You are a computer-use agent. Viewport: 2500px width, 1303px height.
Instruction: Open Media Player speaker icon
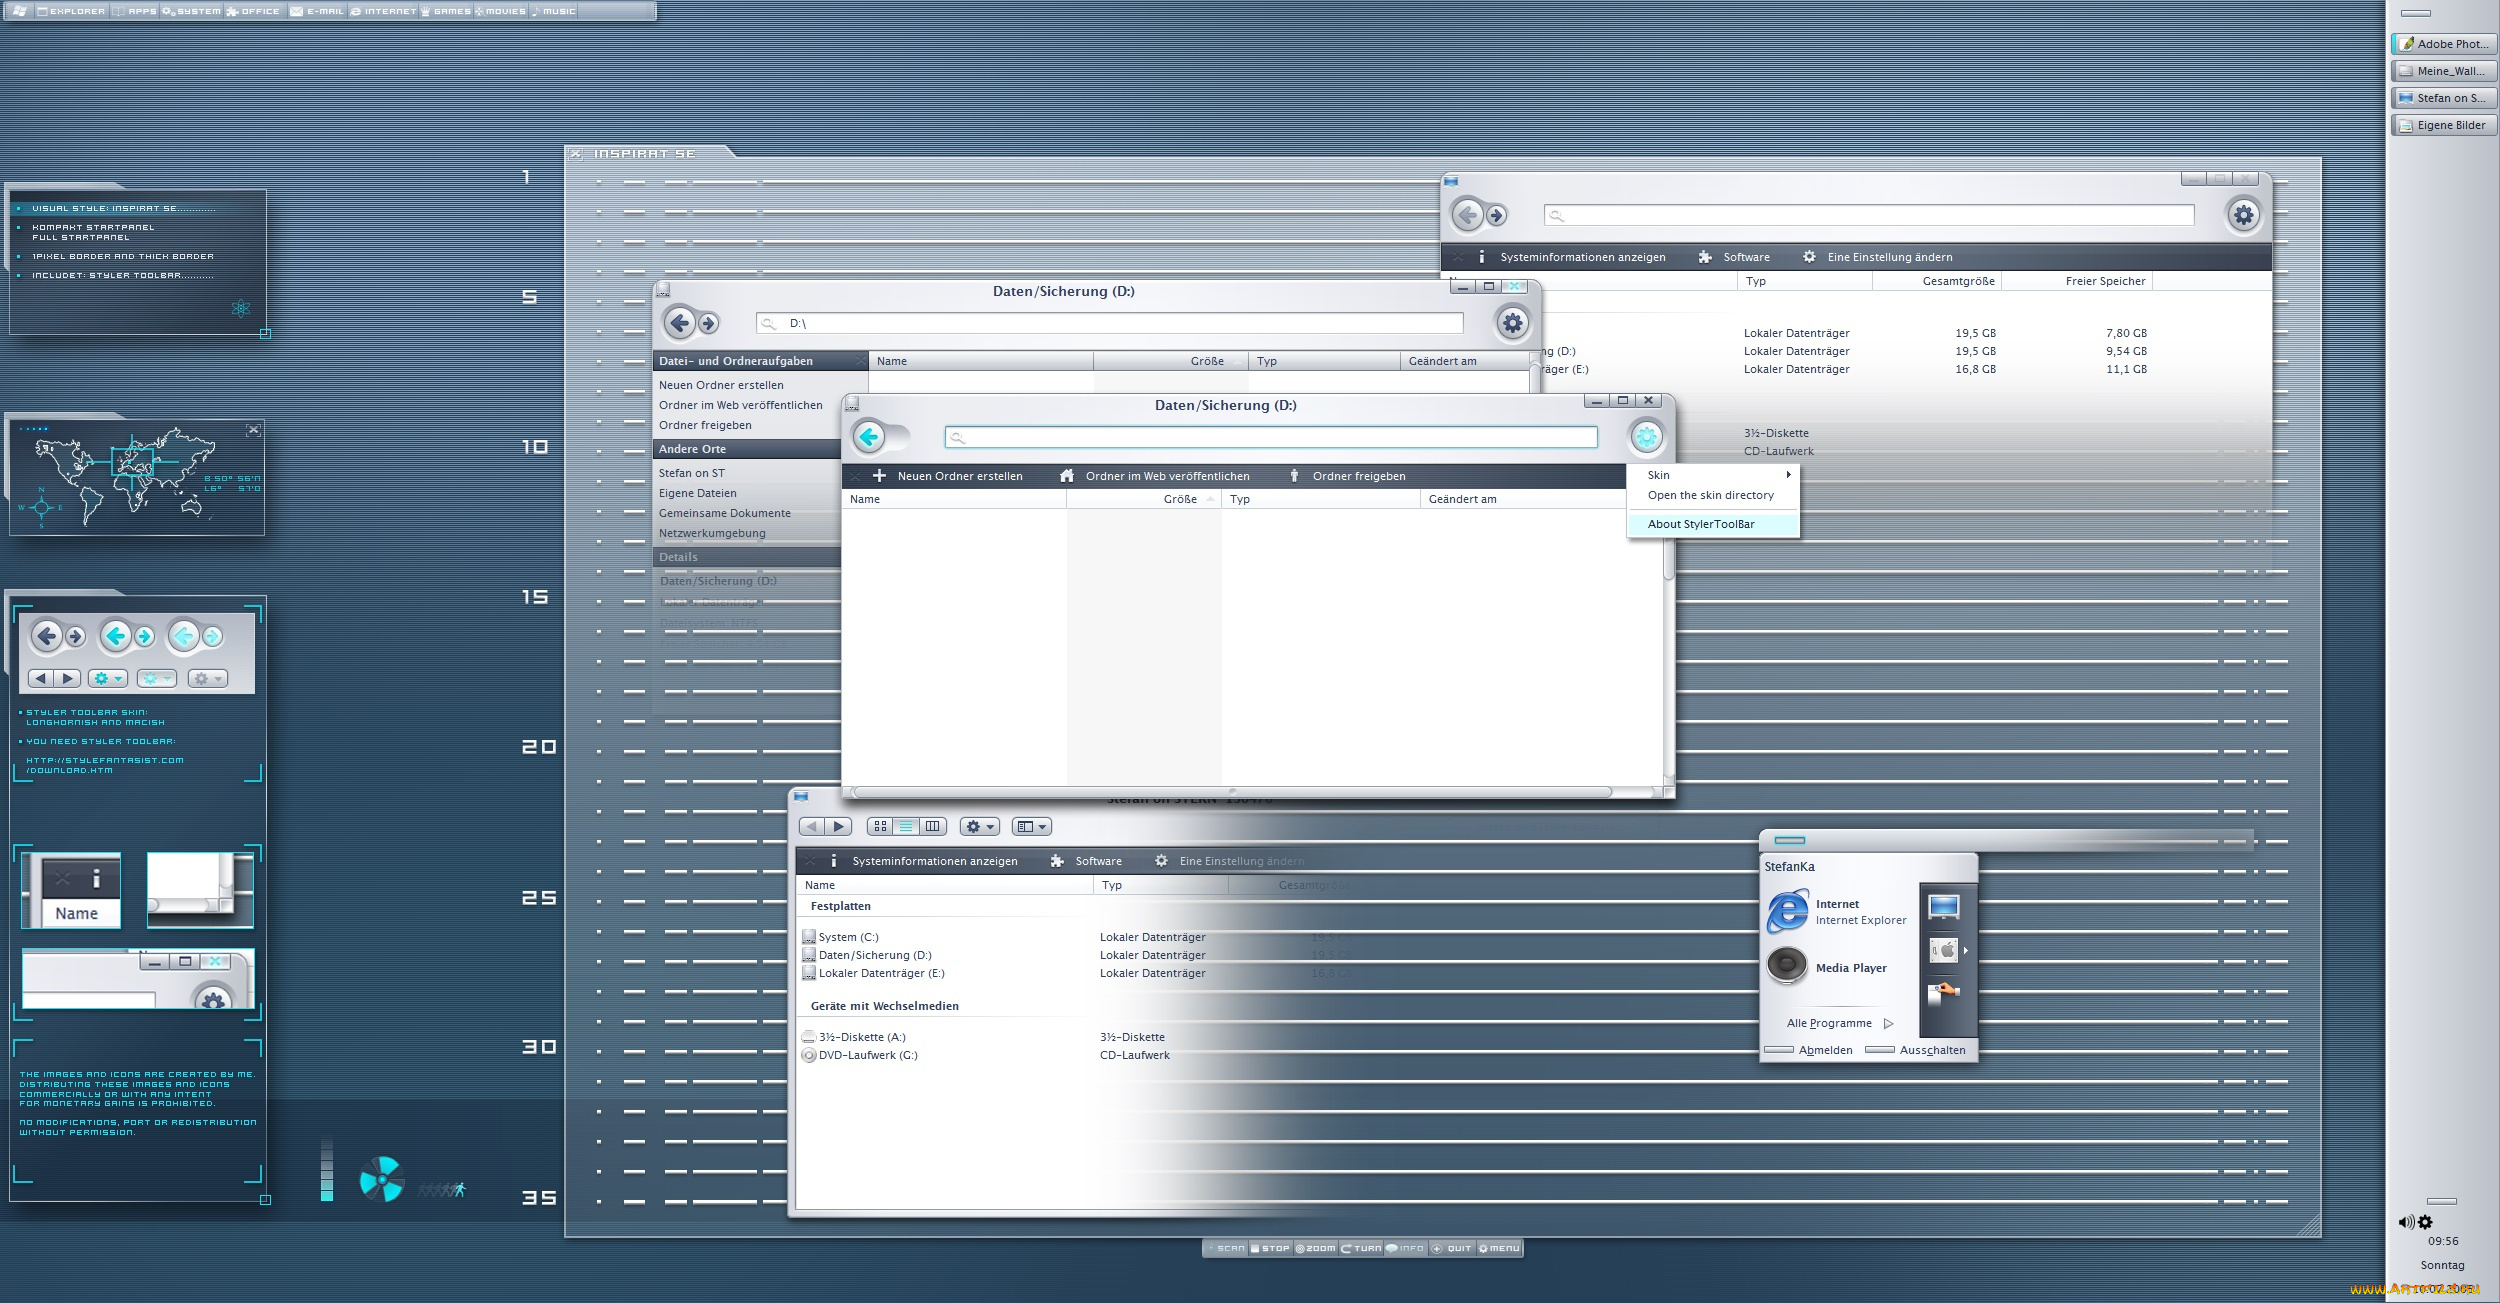(x=1787, y=966)
